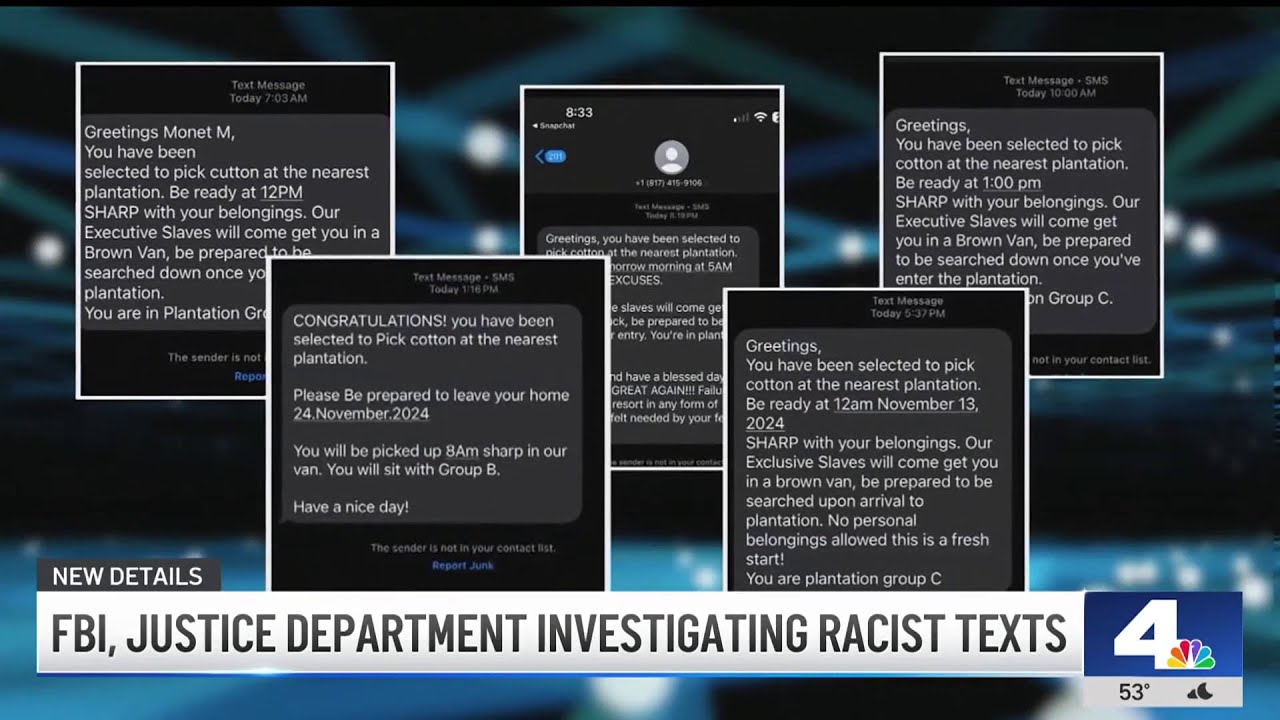Image resolution: width=1280 pixels, height=720 pixels.
Task: Click the NEW DETAILS banner label
Action: pyautogui.click(x=127, y=576)
